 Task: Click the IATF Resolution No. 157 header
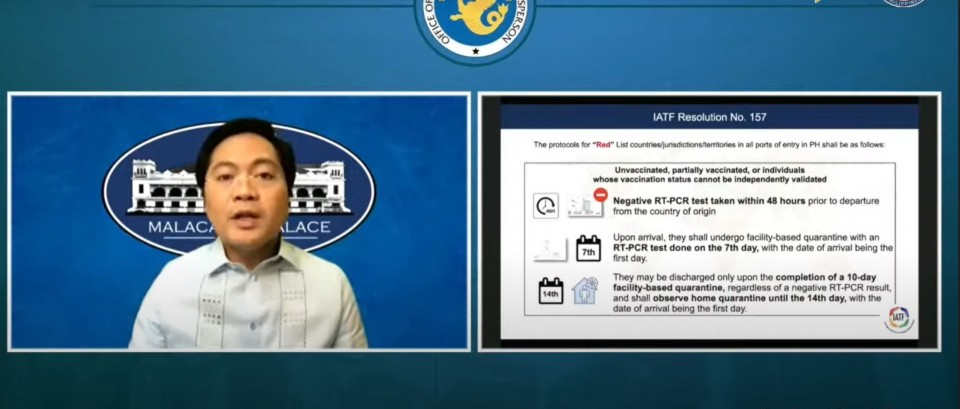708,117
